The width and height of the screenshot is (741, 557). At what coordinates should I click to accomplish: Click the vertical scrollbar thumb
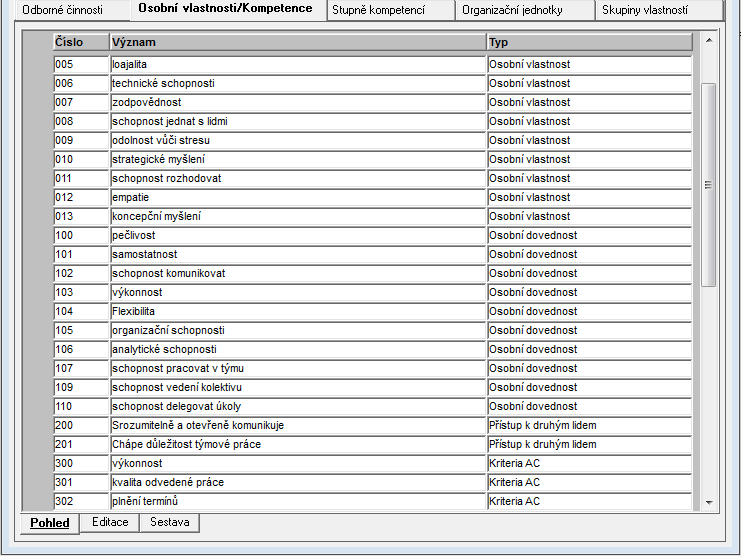pos(708,185)
